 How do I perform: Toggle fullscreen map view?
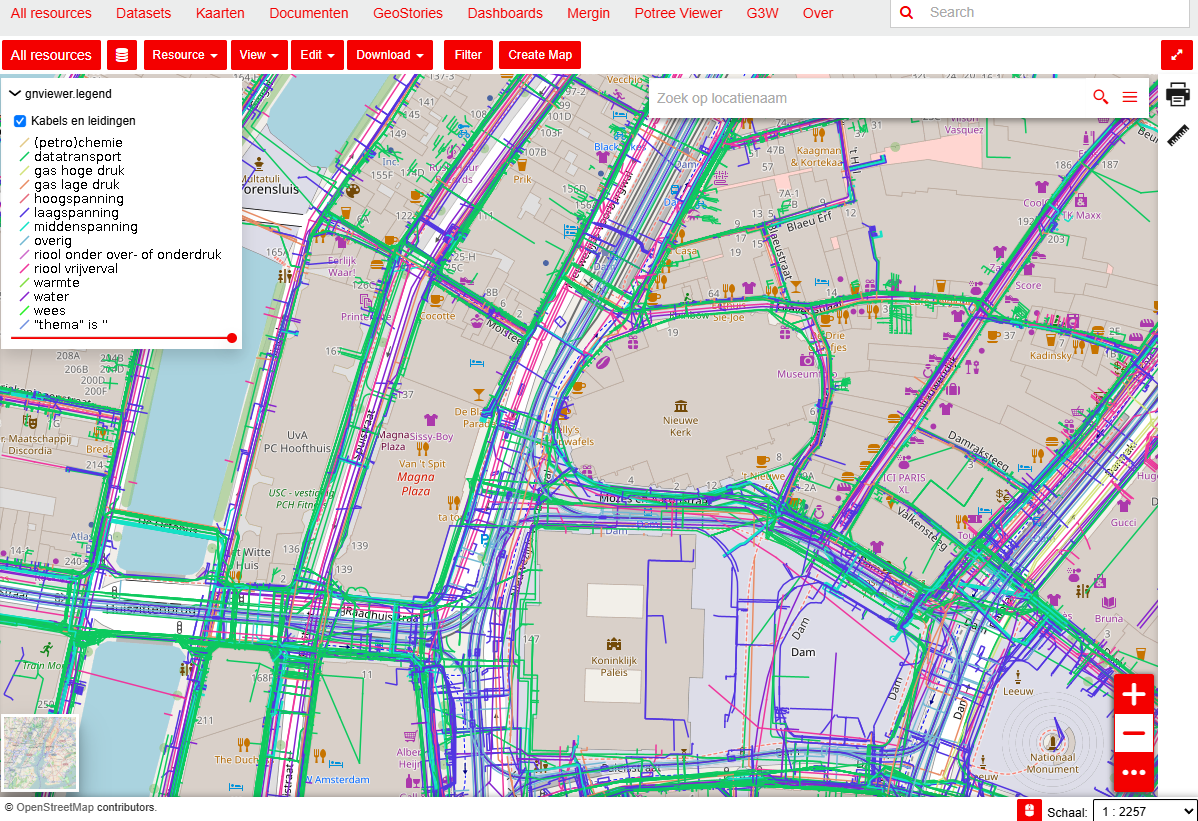1177,55
